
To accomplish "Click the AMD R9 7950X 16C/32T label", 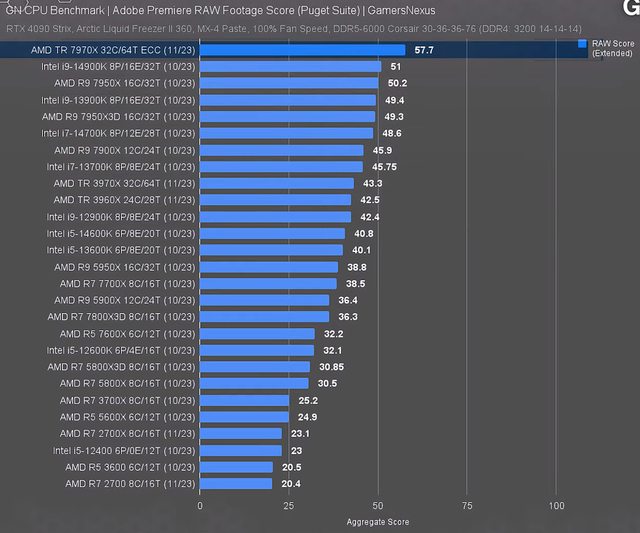I will 124,83.
